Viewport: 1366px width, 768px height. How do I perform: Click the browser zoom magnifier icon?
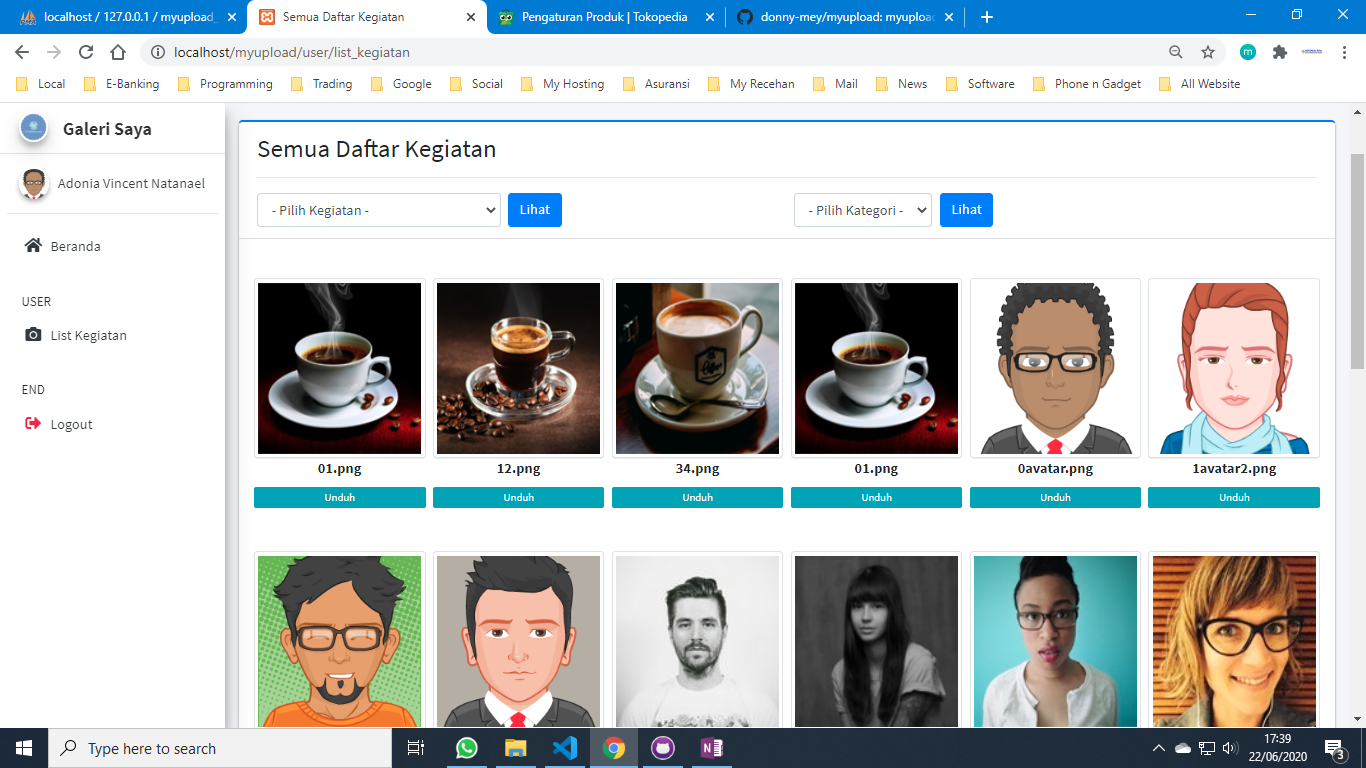(1176, 52)
